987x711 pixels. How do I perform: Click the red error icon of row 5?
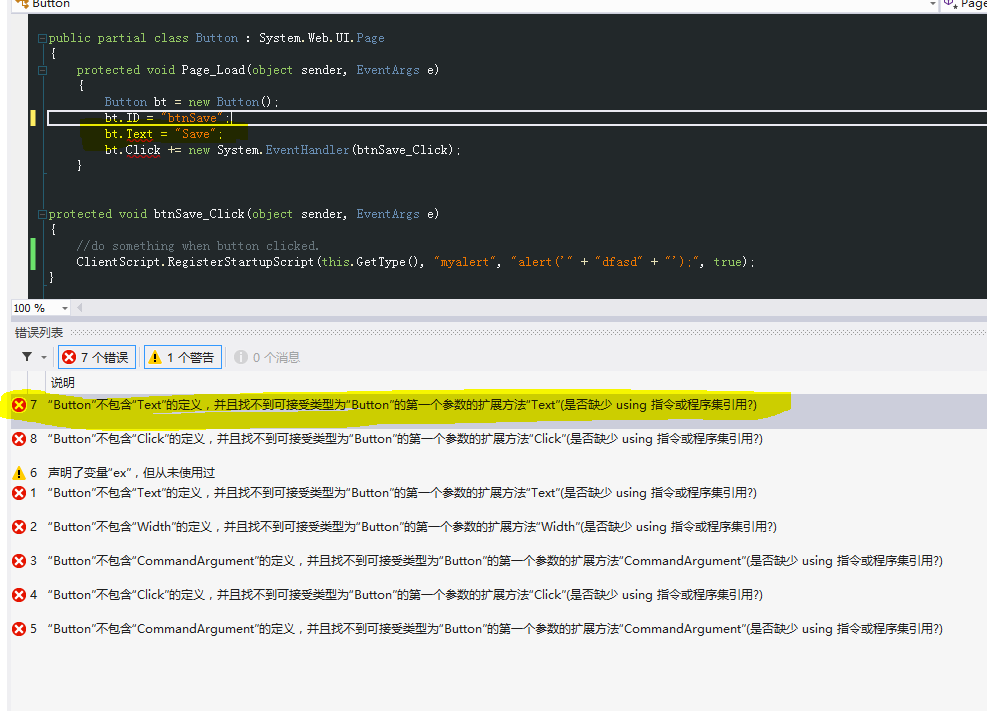point(19,629)
